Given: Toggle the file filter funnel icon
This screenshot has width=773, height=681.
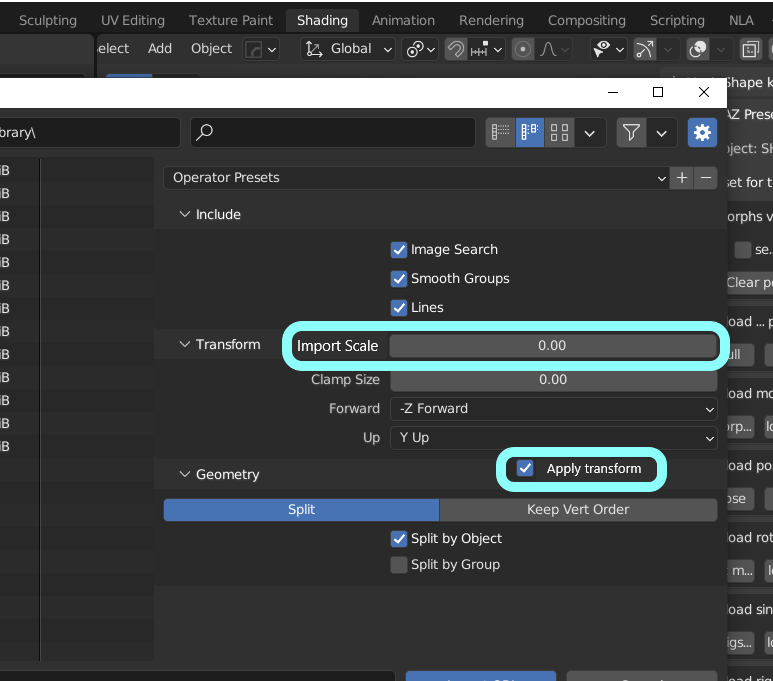Looking at the screenshot, I should pos(632,132).
